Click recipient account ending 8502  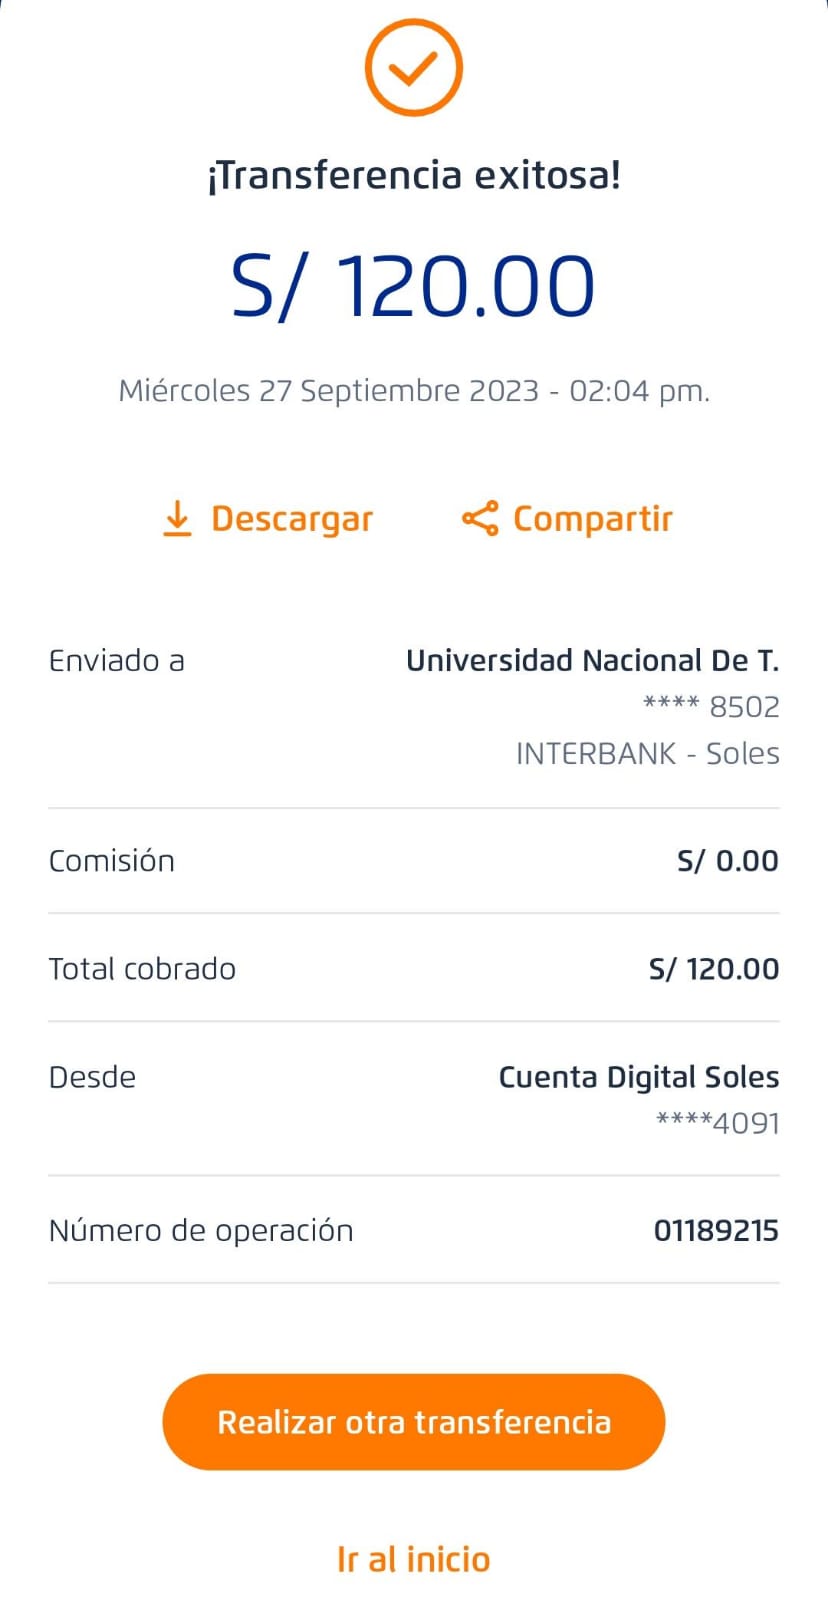711,707
